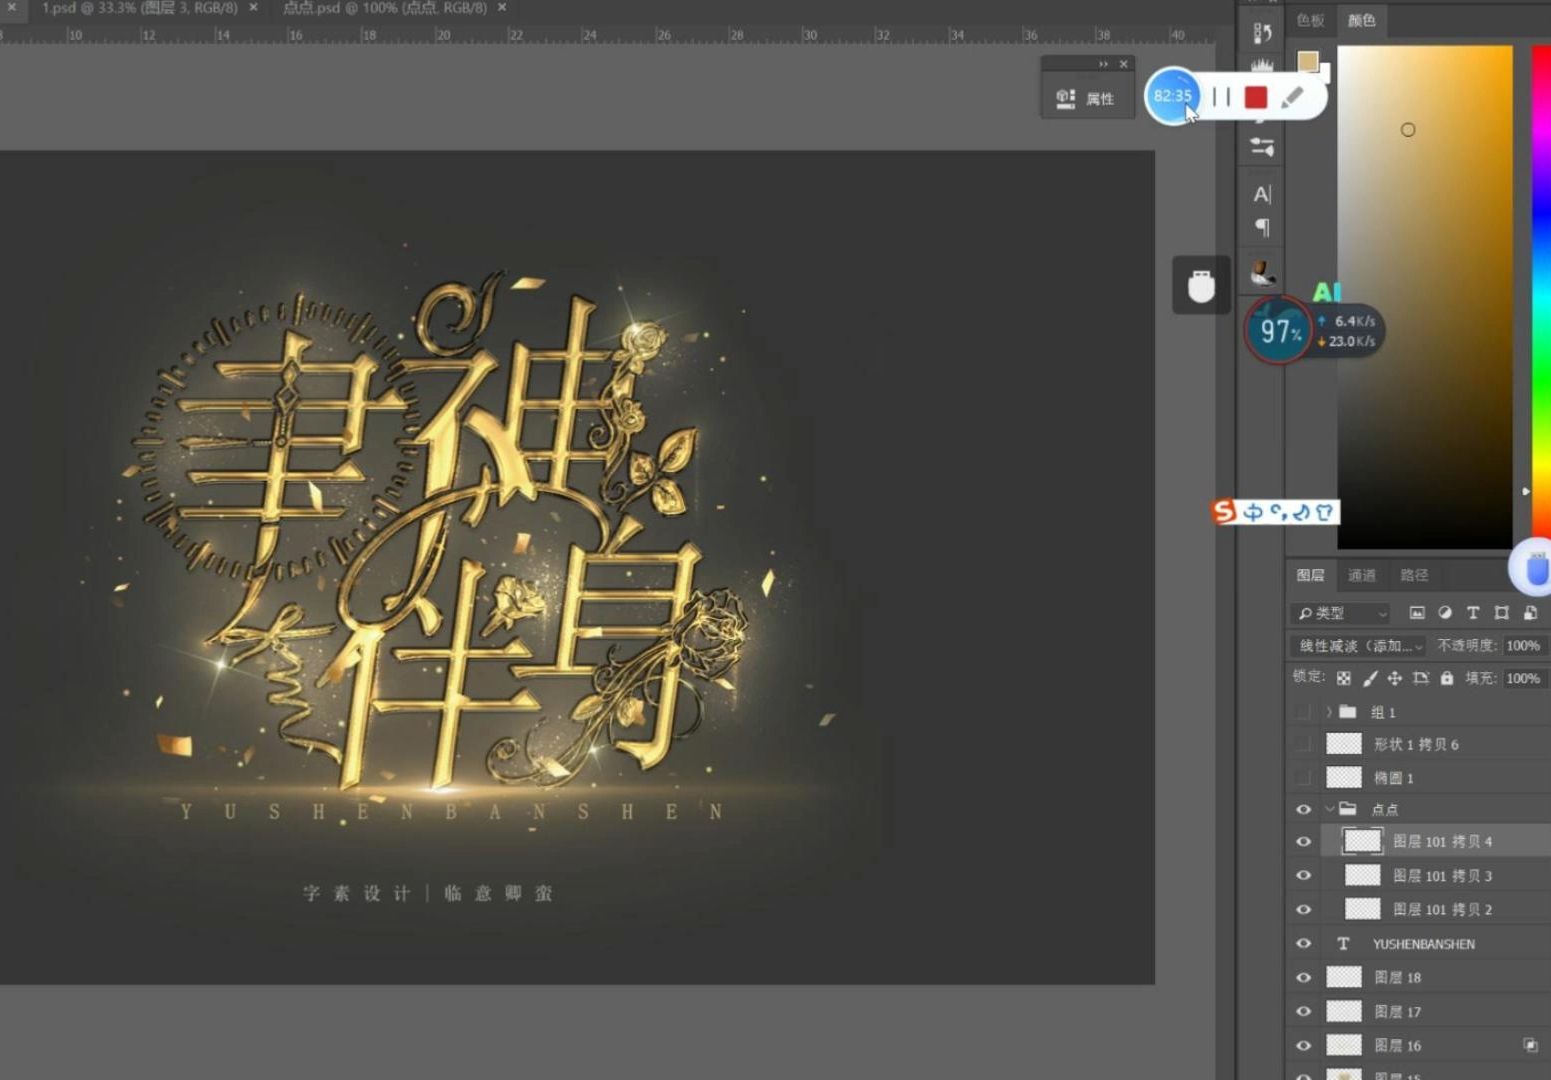The width and height of the screenshot is (1551, 1080).
Task: Show the hidden 组 1 group
Action: pos(1303,712)
